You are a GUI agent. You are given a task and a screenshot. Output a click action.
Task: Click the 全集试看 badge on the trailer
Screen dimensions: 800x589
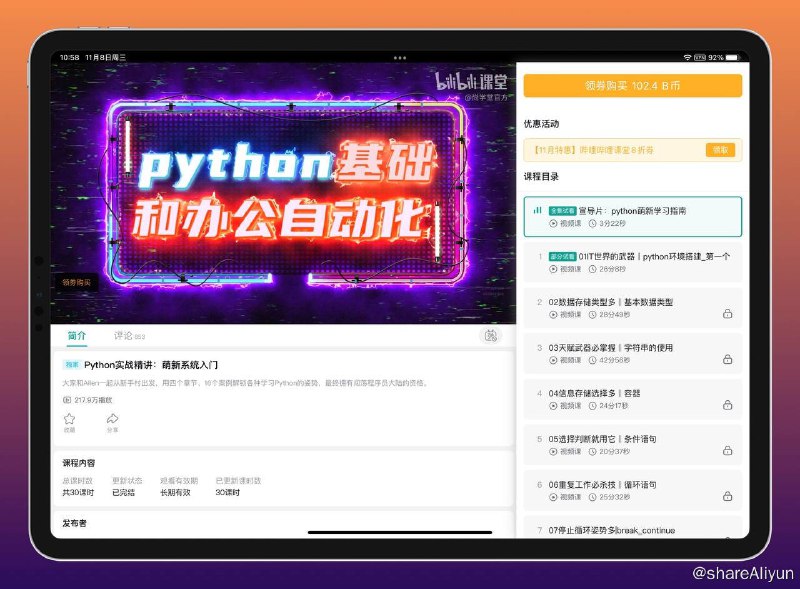[563, 210]
